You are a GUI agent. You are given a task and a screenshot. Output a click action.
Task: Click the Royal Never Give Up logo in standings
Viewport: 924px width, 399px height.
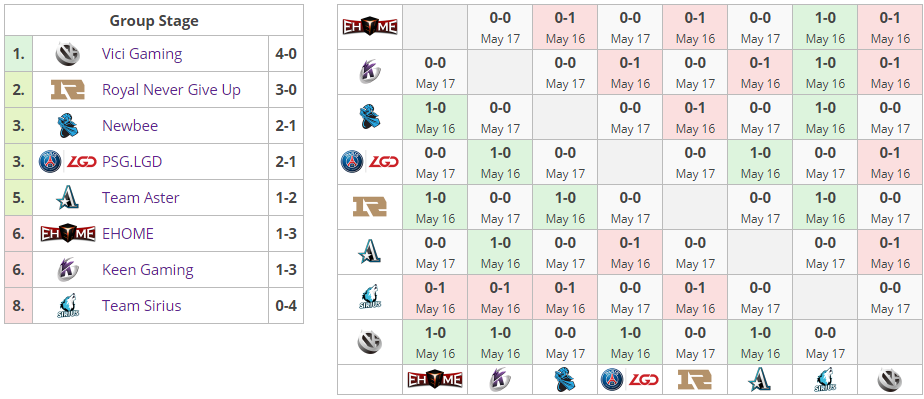click(x=67, y=90)
